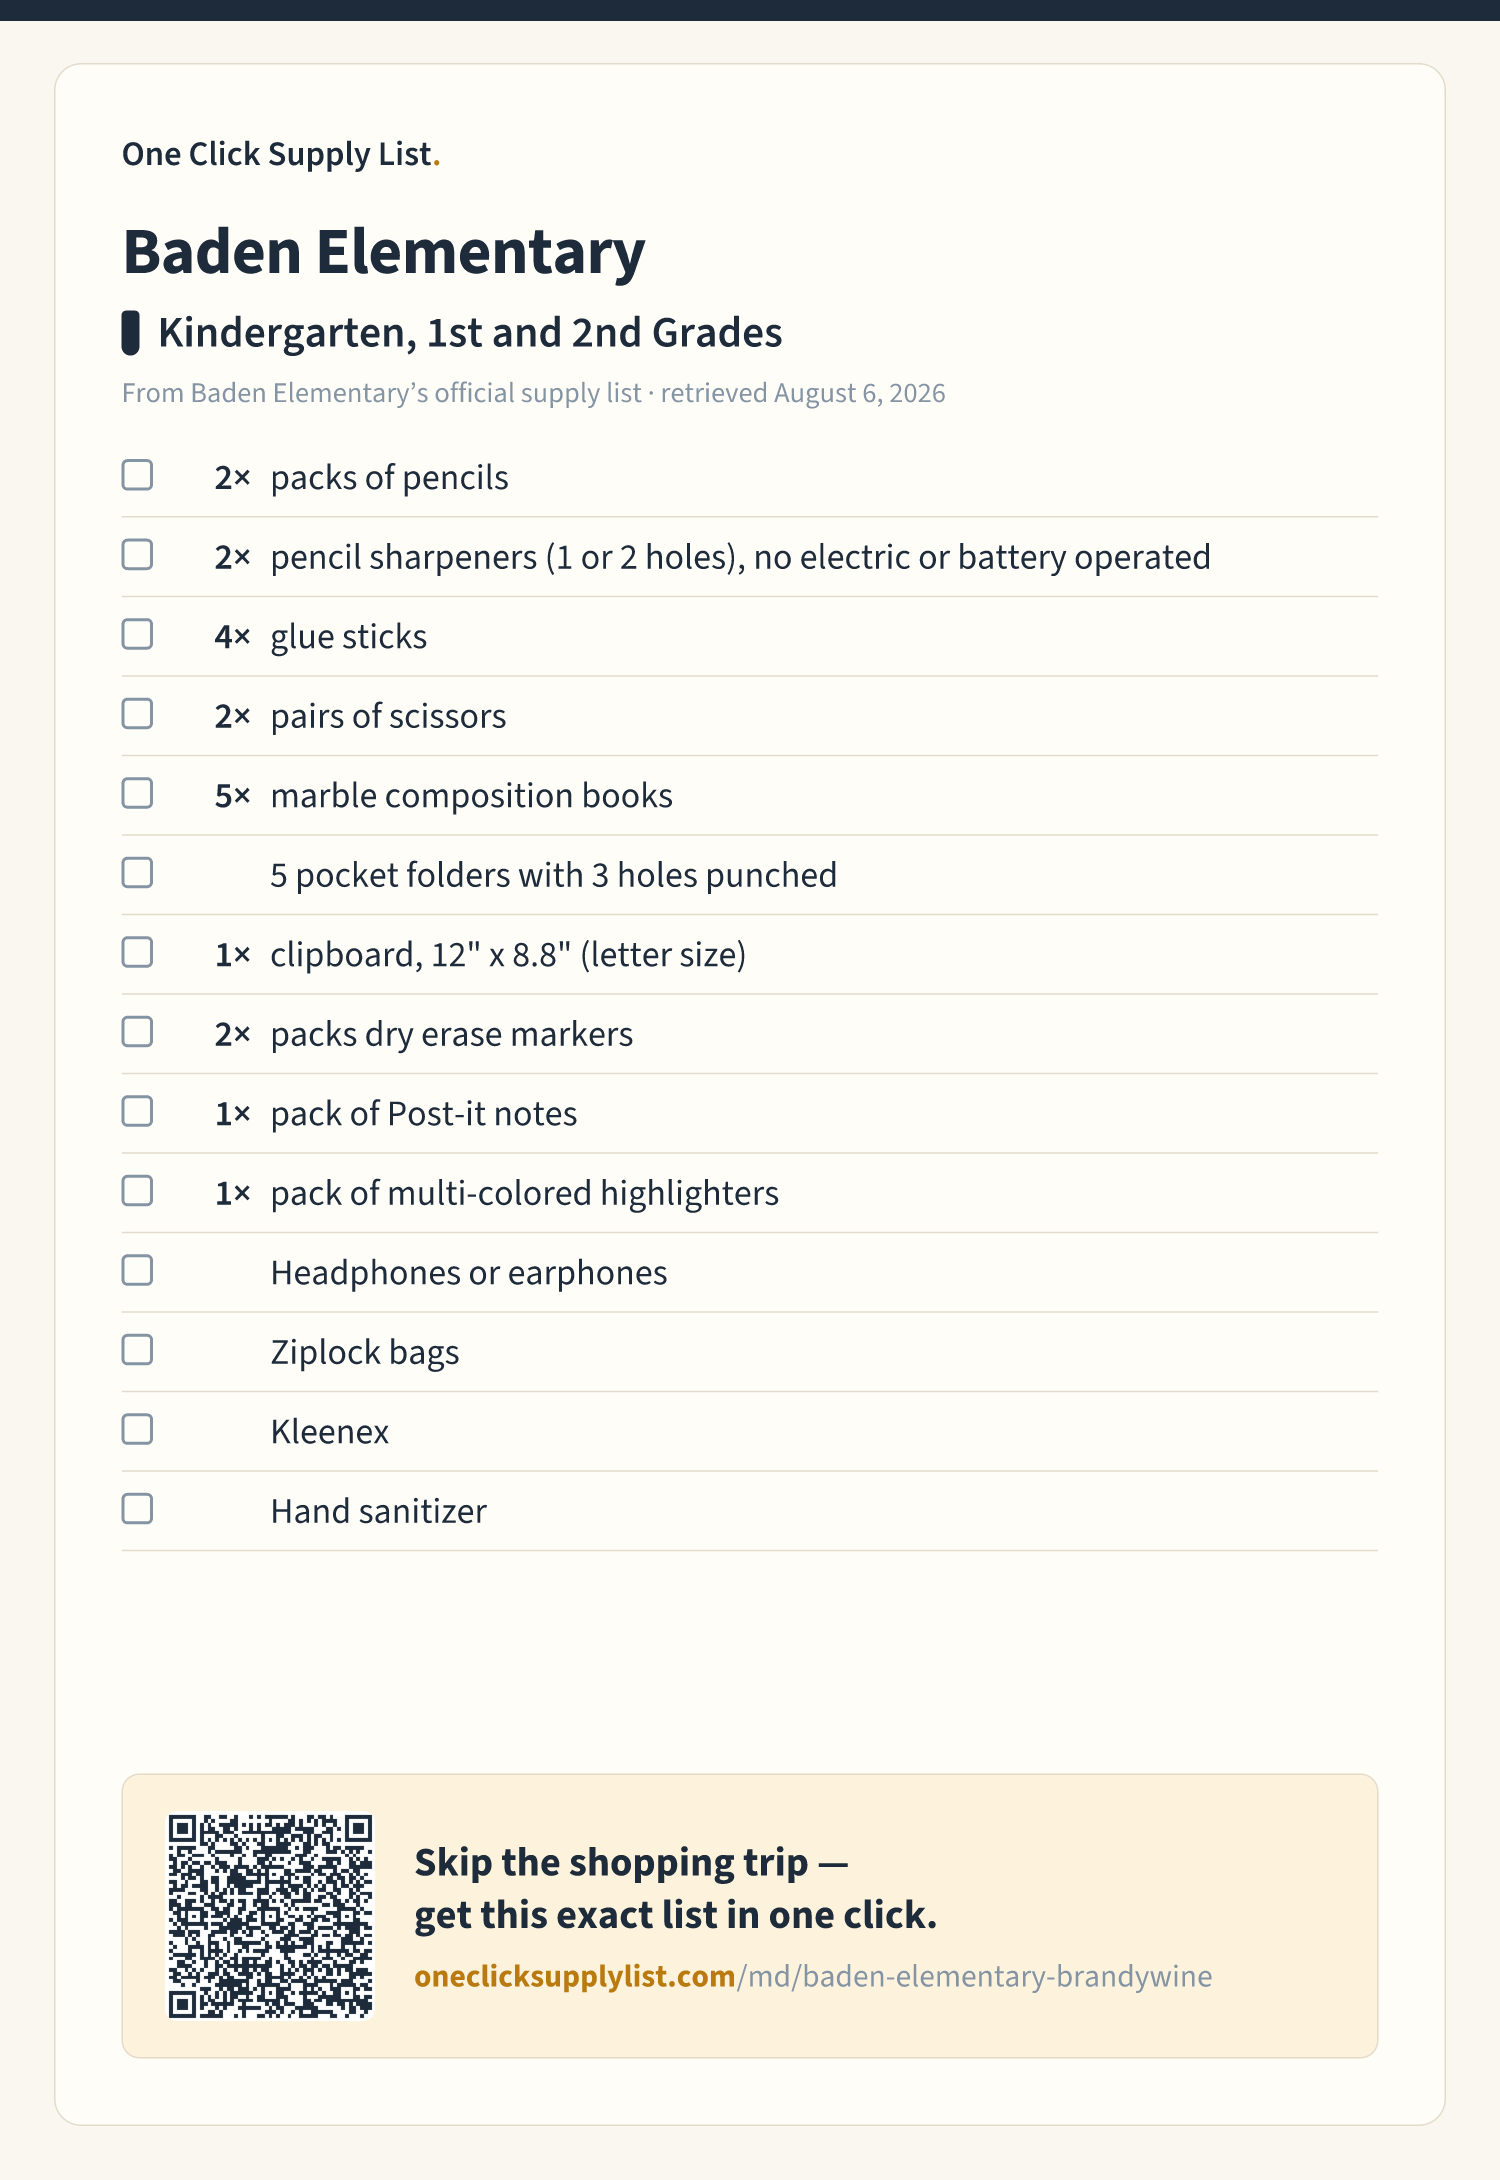Click the grade marker beside Kindergarten heading
The height and width of the screenshot is (2180, 1500).
tap(130, 333)
